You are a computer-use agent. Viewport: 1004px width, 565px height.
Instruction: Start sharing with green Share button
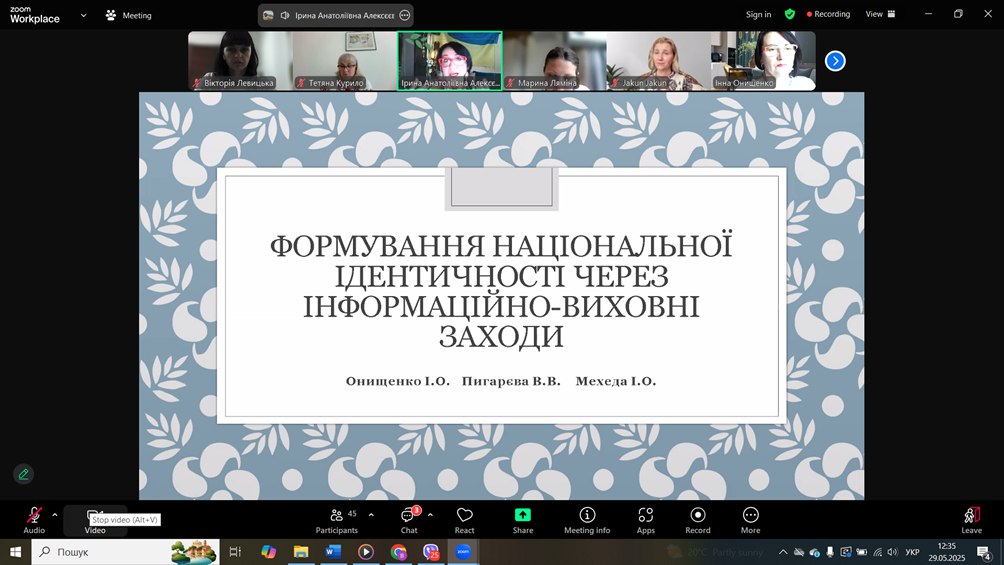pos(522,520)
